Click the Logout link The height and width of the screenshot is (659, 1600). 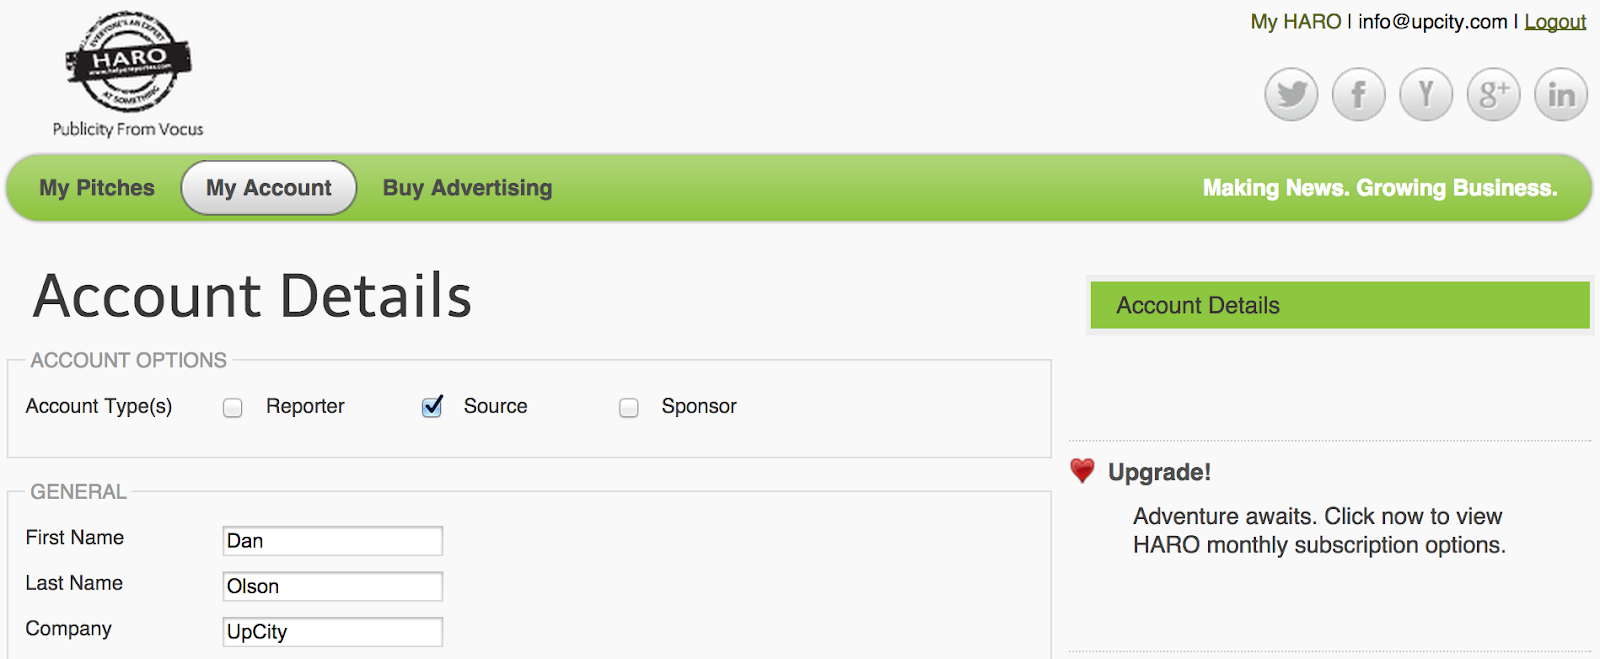click(1555, 22)
